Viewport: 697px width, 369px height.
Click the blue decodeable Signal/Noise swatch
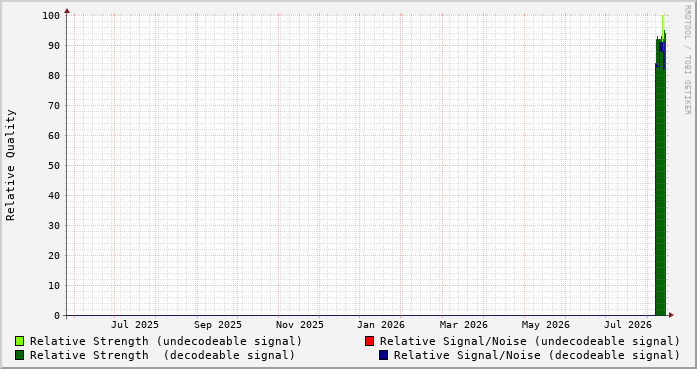(x=384, y=355)
